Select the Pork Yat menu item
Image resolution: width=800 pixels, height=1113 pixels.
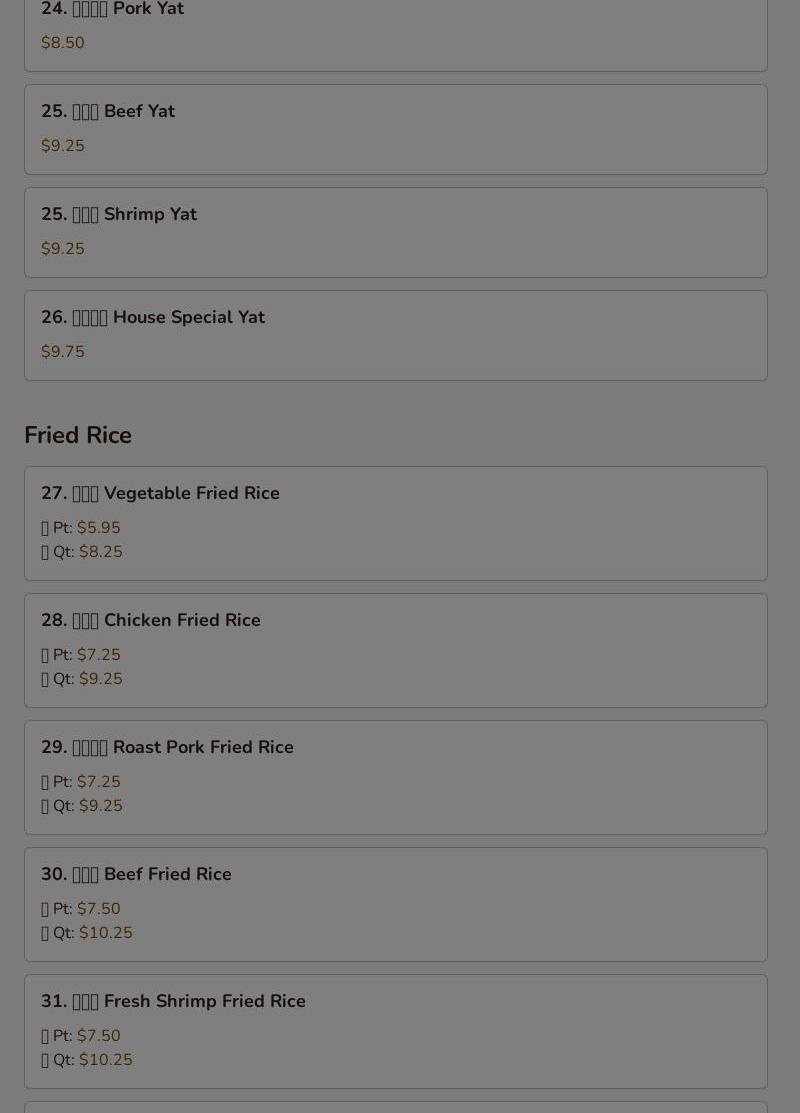395,32
